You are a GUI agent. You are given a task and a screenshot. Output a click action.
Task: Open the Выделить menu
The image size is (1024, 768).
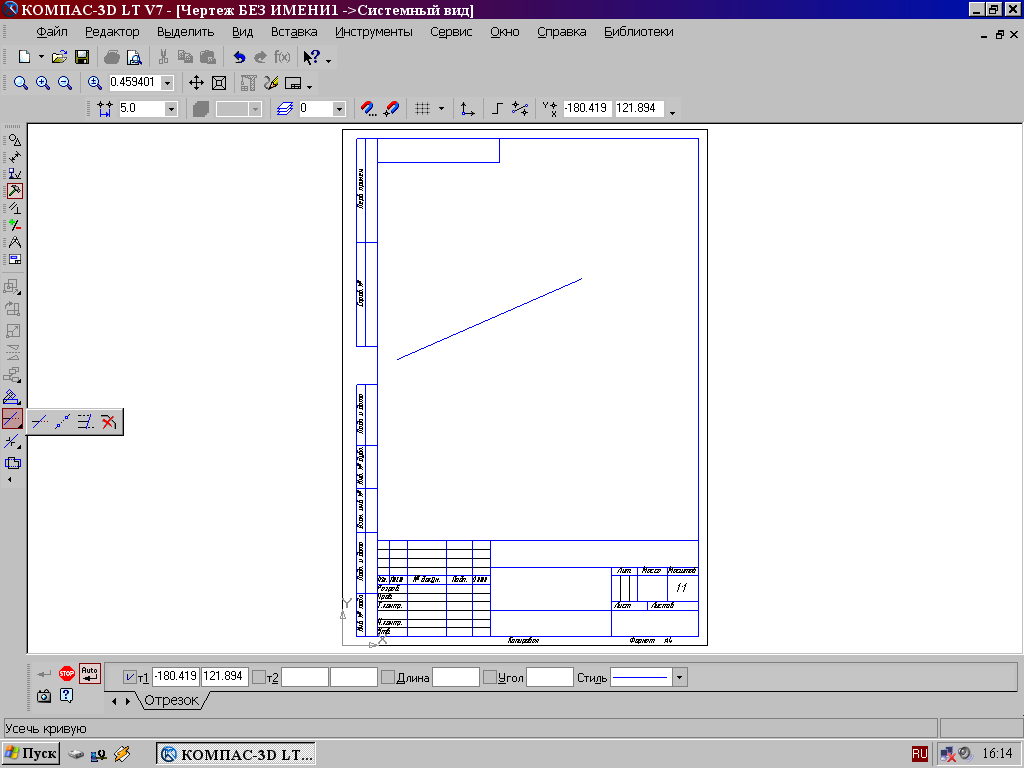(x=185, y=32)
